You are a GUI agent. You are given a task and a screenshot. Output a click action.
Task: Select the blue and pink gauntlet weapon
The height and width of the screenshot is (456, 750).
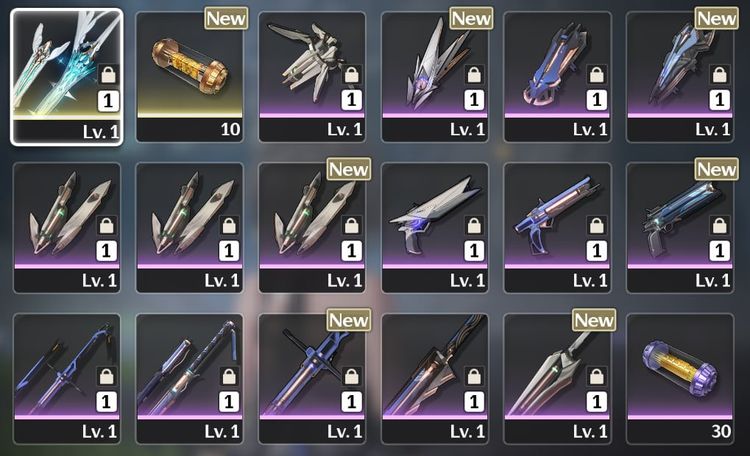(557, 77)
